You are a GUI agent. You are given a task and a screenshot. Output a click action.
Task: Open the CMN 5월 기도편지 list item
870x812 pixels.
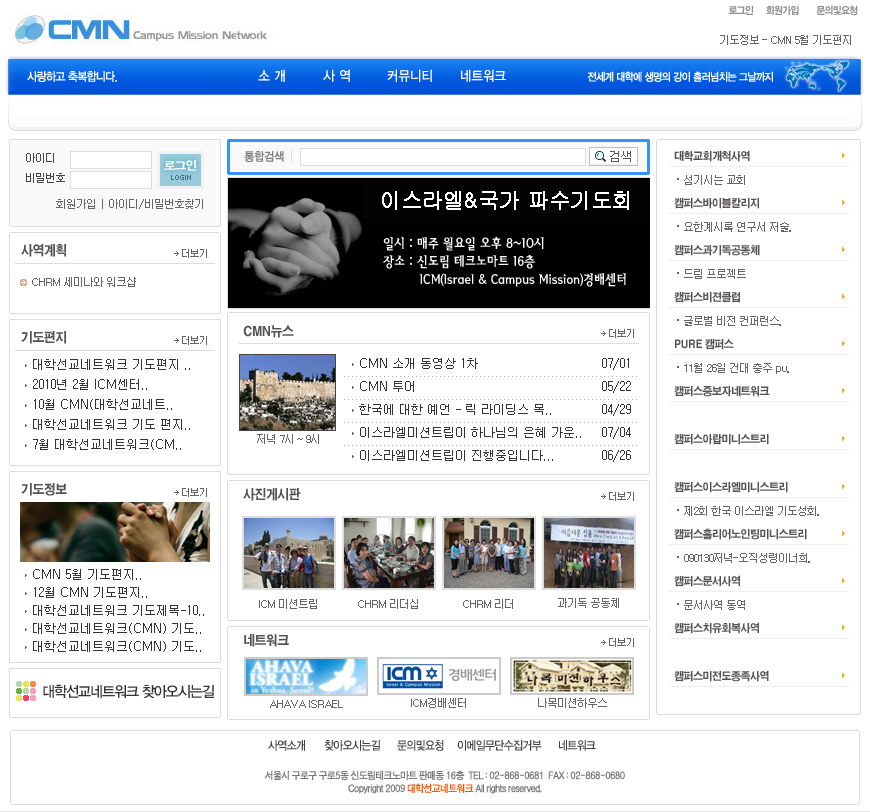point(87,574)
